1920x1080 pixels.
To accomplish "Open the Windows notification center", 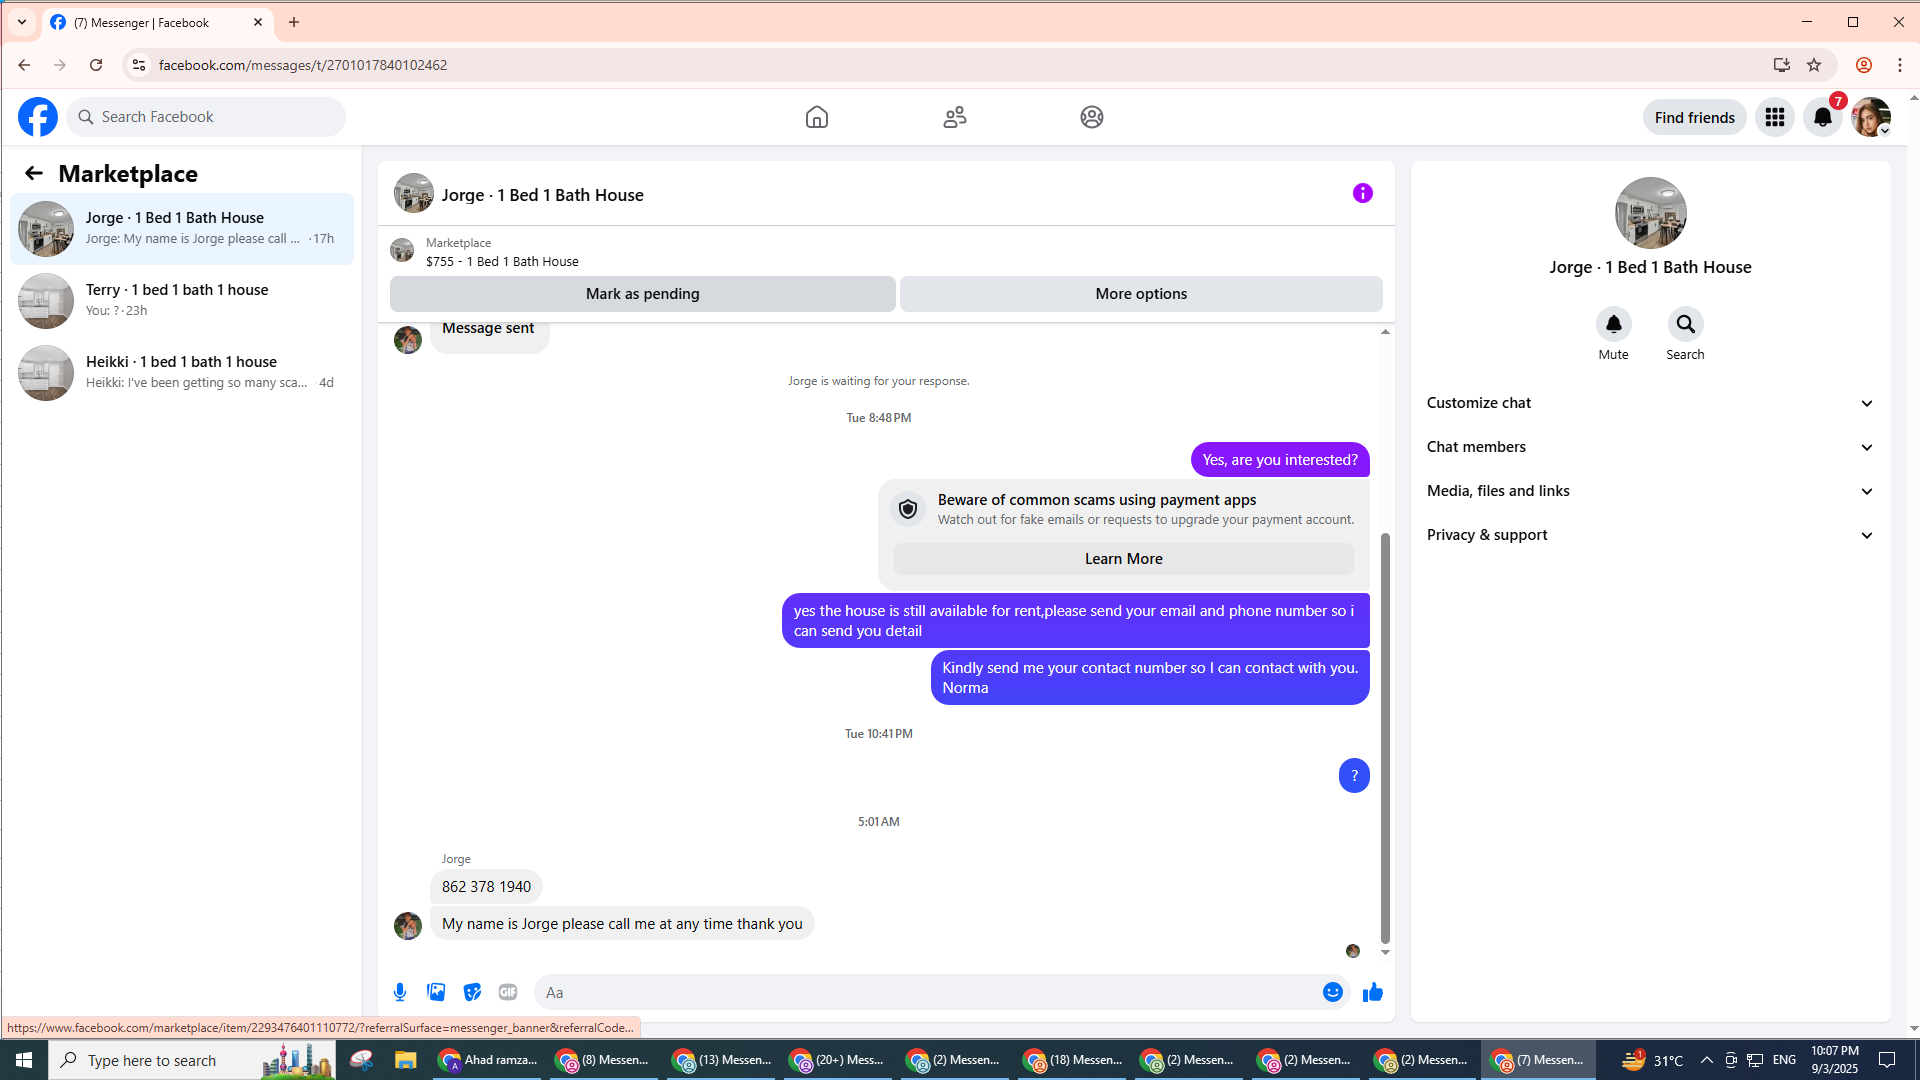I will coord(1888,1060).
